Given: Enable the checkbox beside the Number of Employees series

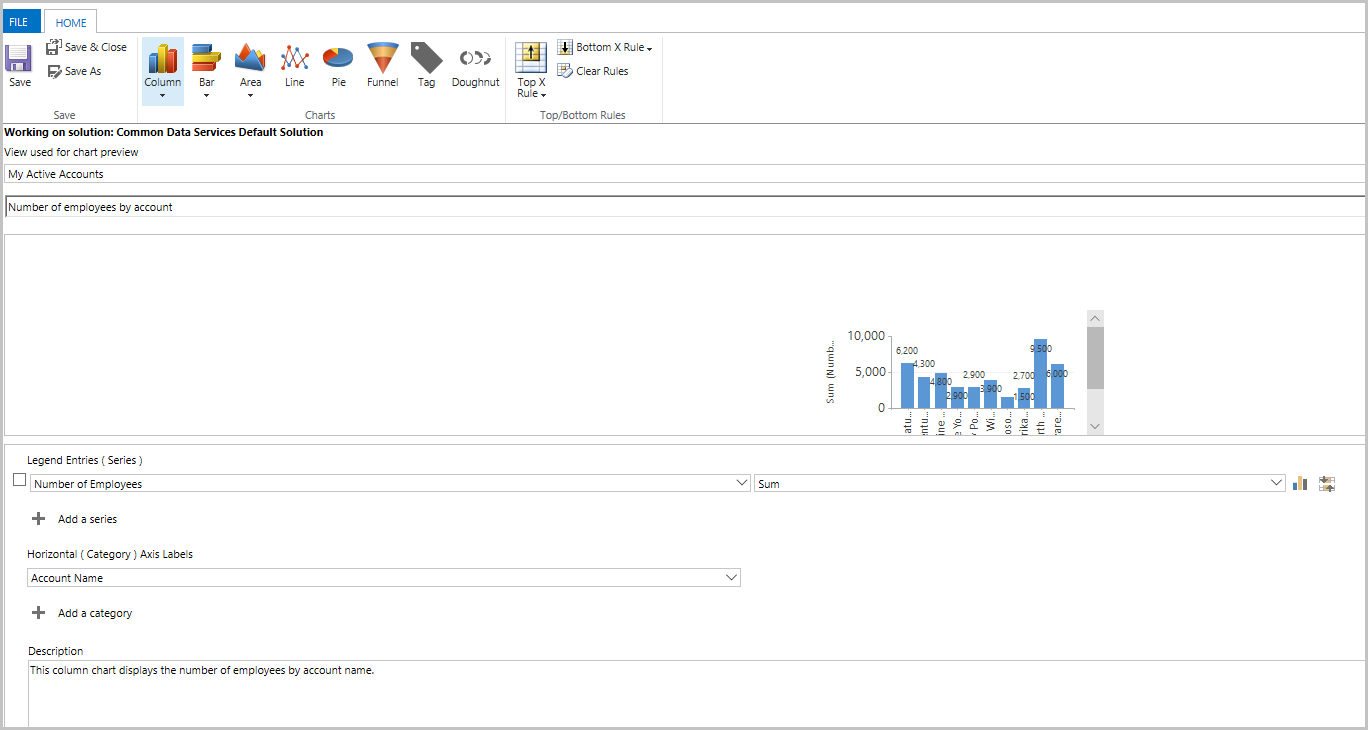Looking at the screenshot, I should click(19, 479).
